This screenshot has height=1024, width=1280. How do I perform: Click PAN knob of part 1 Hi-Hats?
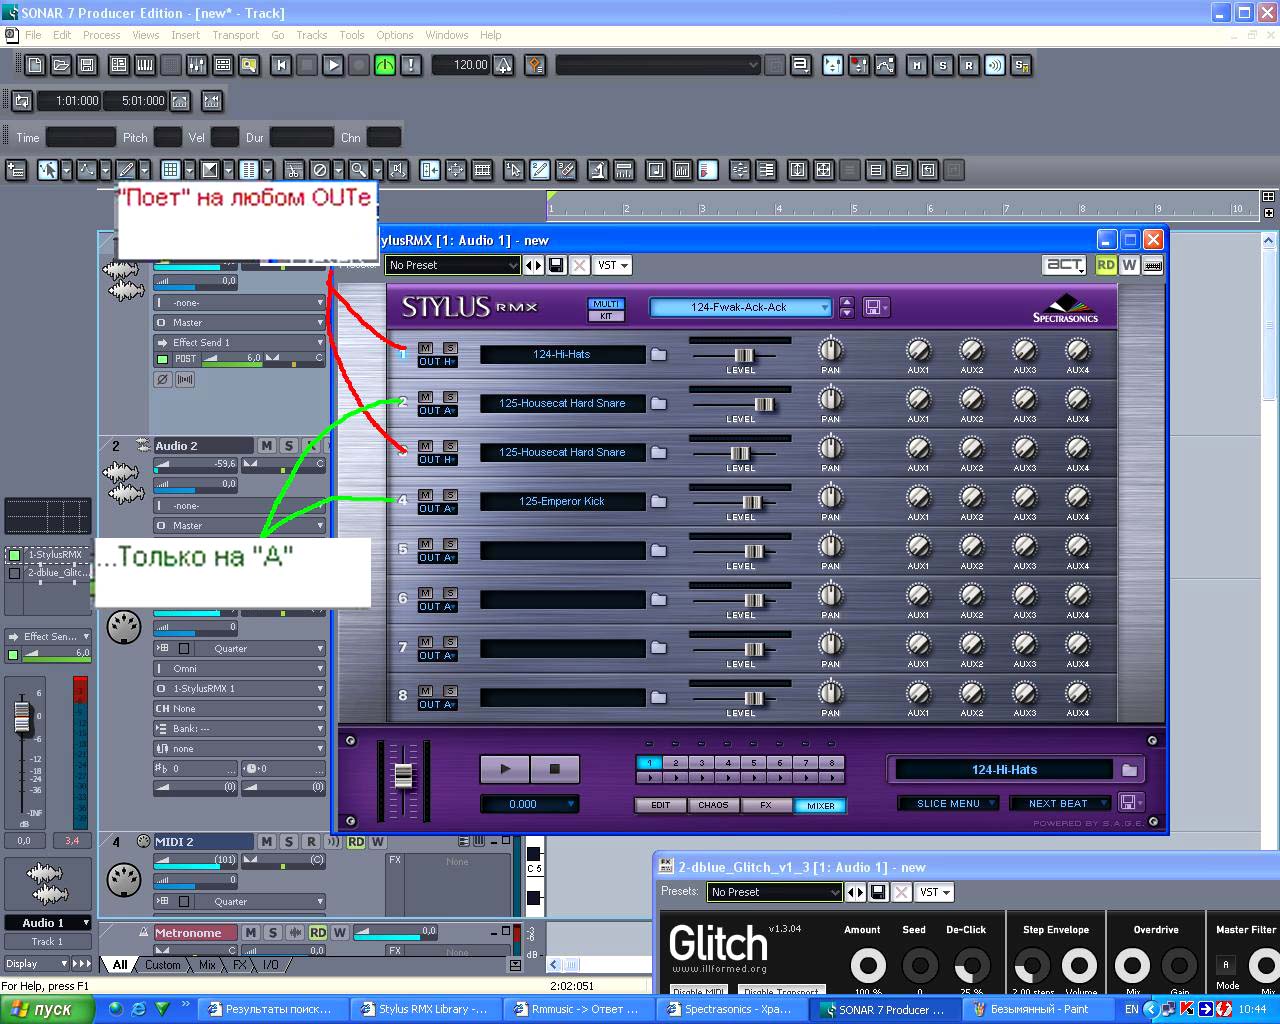click(830, 350)
